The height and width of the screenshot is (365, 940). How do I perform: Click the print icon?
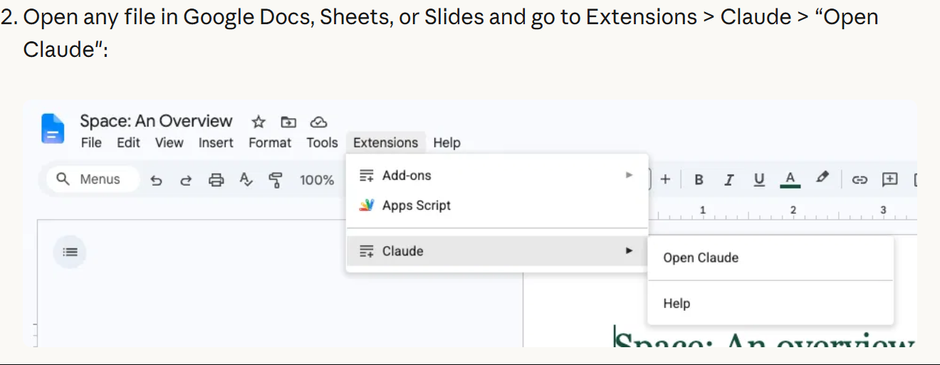point(216,180)
